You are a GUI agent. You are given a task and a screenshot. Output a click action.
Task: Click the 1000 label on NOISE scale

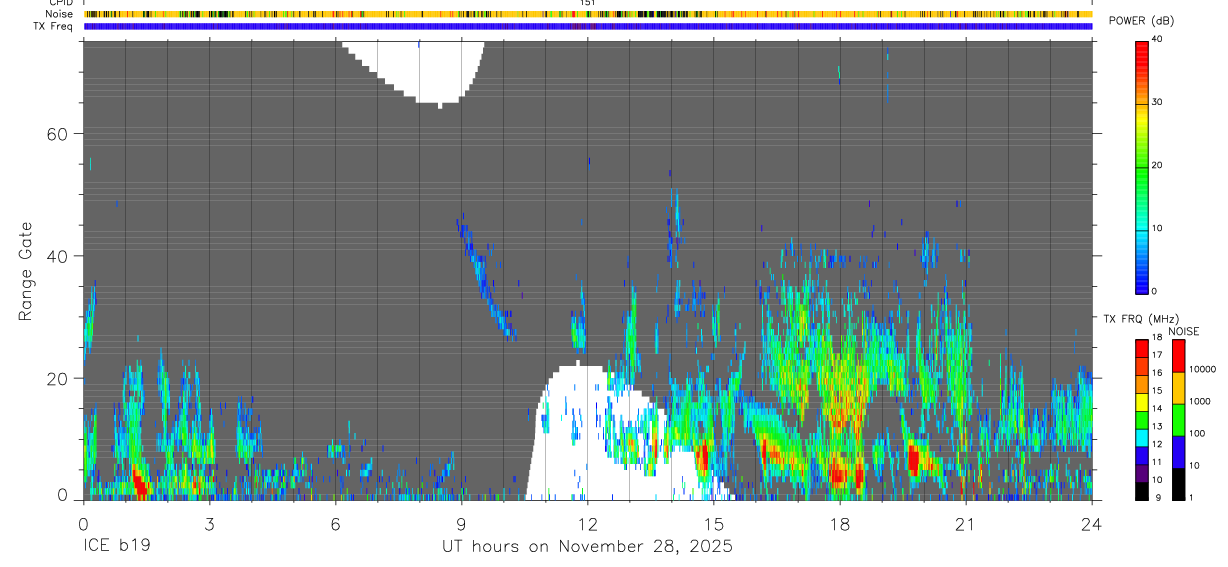click(x=1200, y=401)
